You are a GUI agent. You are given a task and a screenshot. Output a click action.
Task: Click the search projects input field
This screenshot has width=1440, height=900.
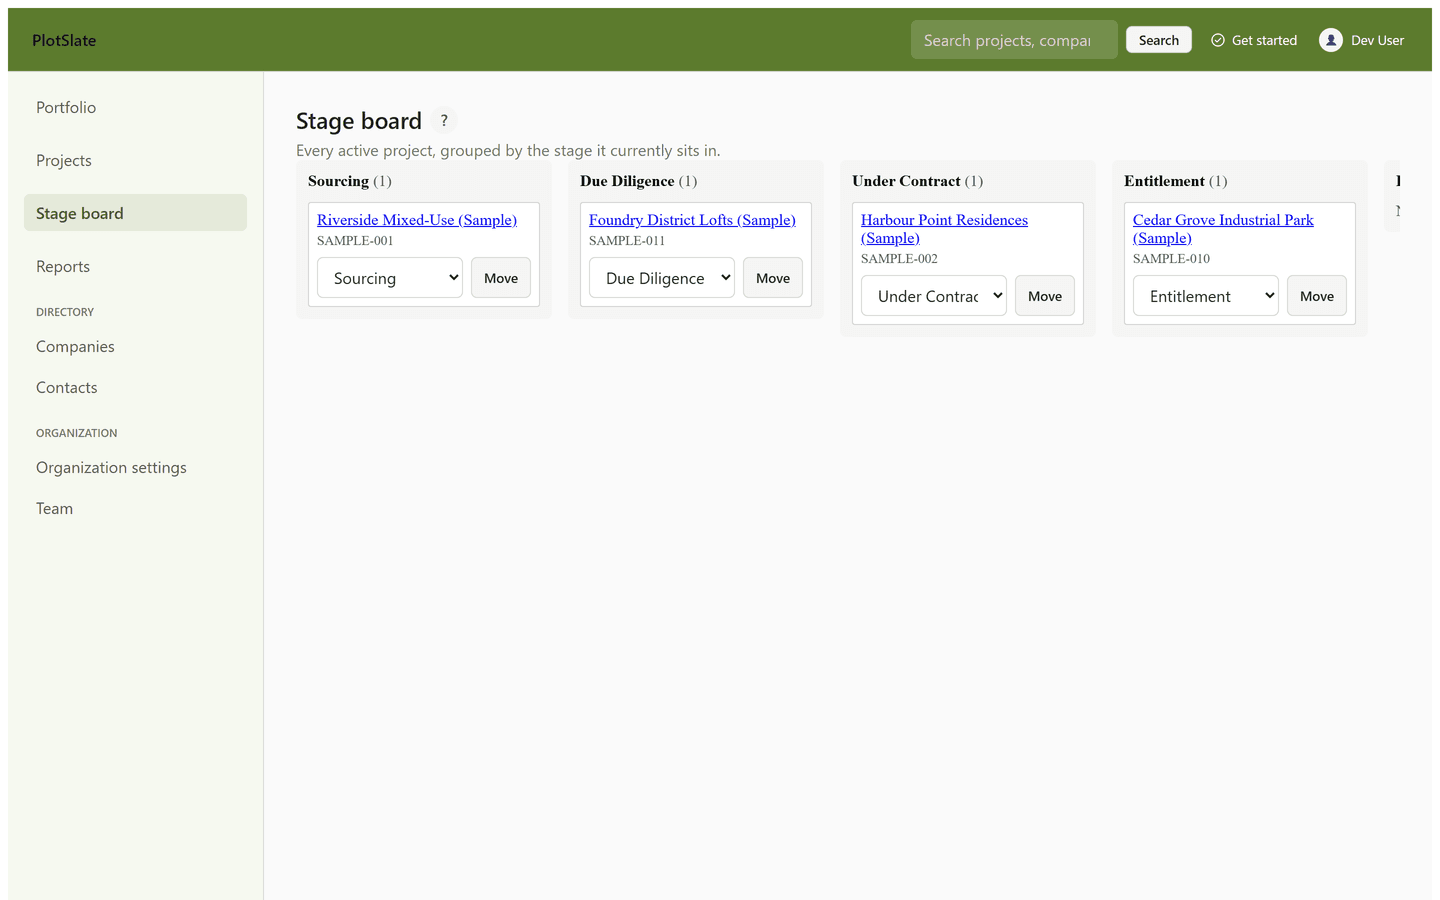[x=1014, y=40]
